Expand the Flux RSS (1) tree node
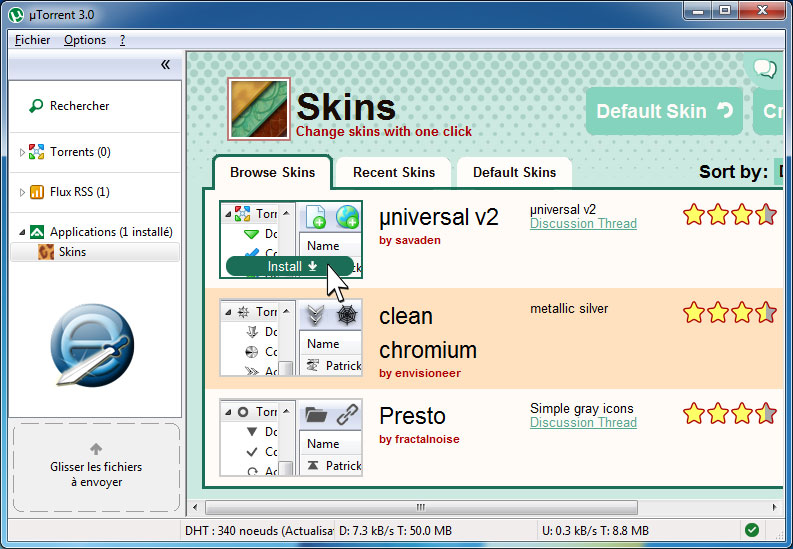 point(22,192)
